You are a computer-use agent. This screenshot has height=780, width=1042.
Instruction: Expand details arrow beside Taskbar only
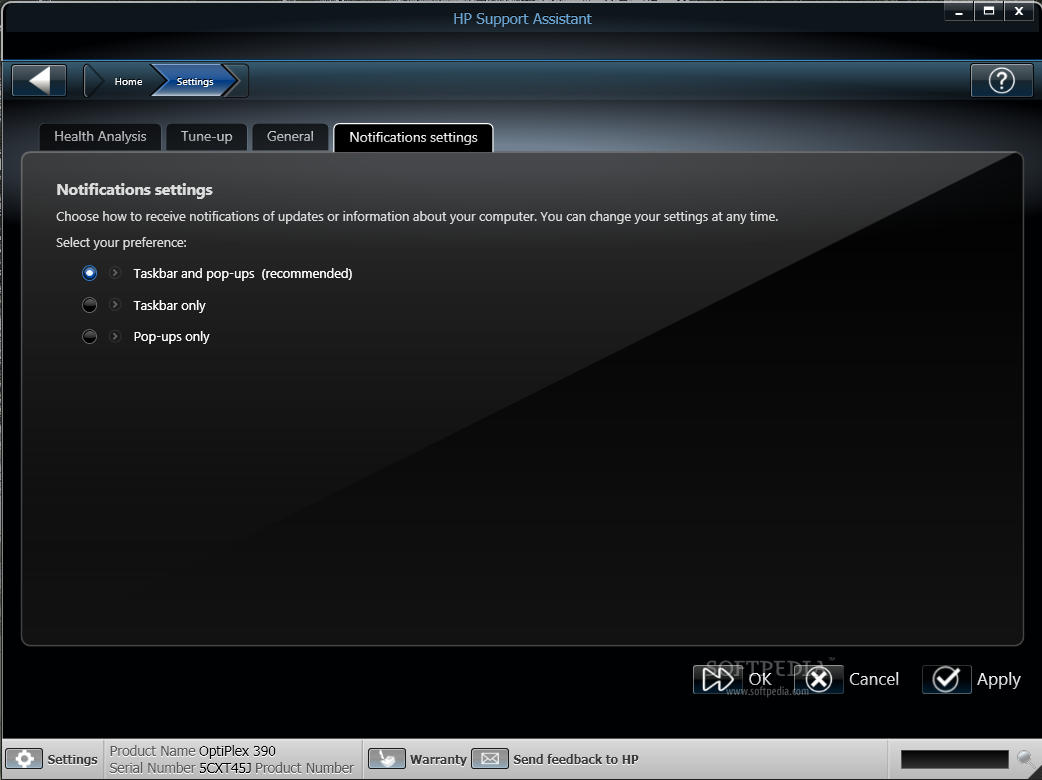[x=115, y=304]
